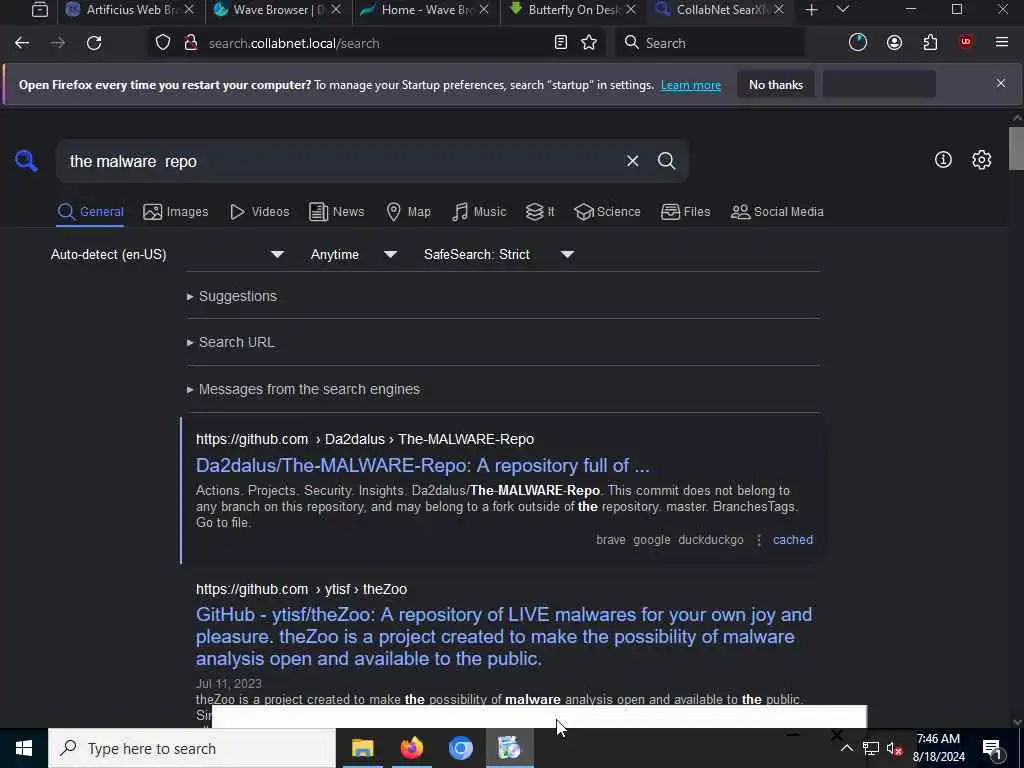Bookmark this page with the star icon

(589, 43)
